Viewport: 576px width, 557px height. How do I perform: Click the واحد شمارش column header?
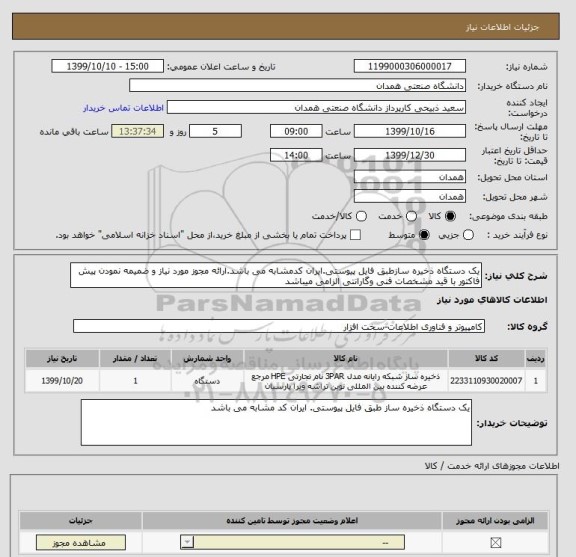coord(207,358)
